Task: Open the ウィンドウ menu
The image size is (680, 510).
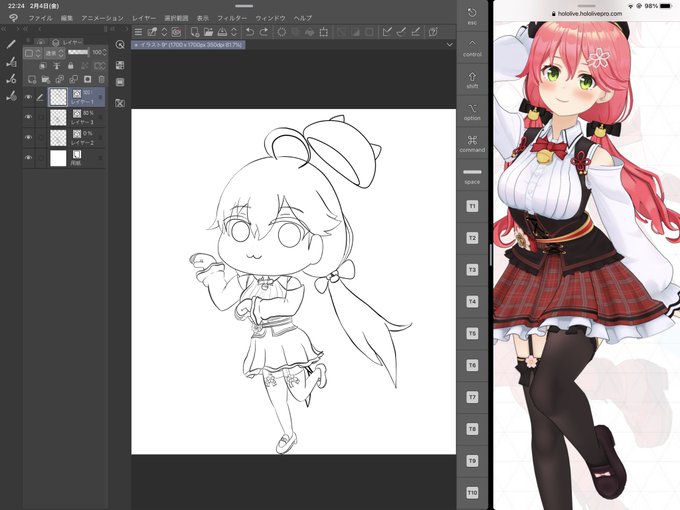Action: coord(270,18)
